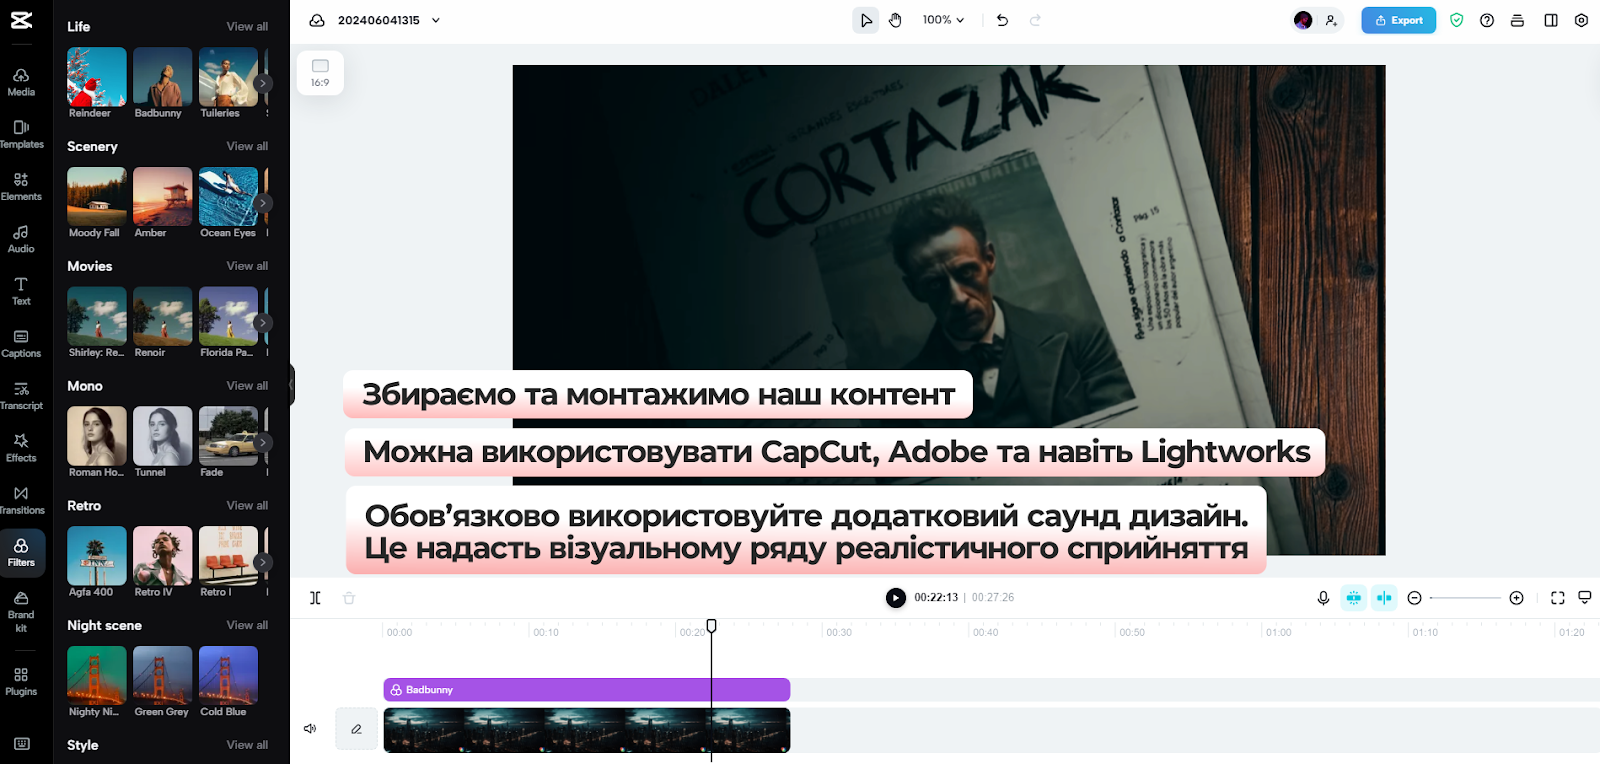Viewport: 1600px width, 764px height.
Task: Collapse the filters side panel handle
Action: click(292, 384)
